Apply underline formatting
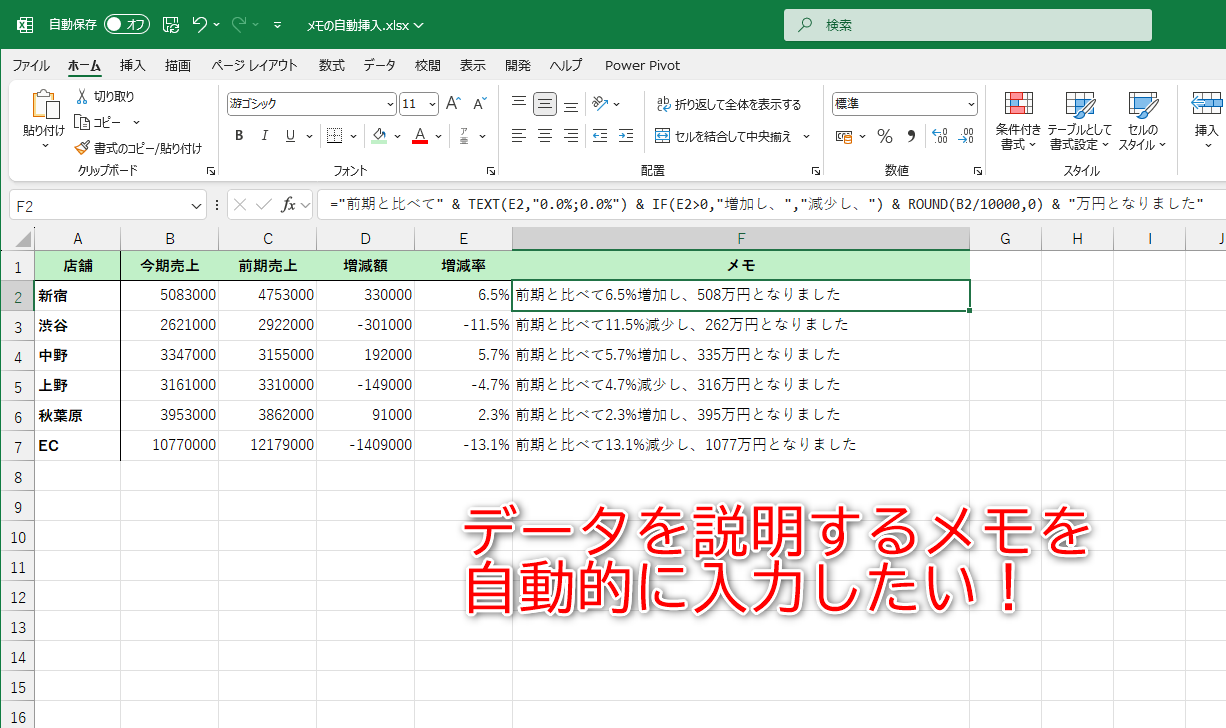1226x728 pixels. point(290,135)
